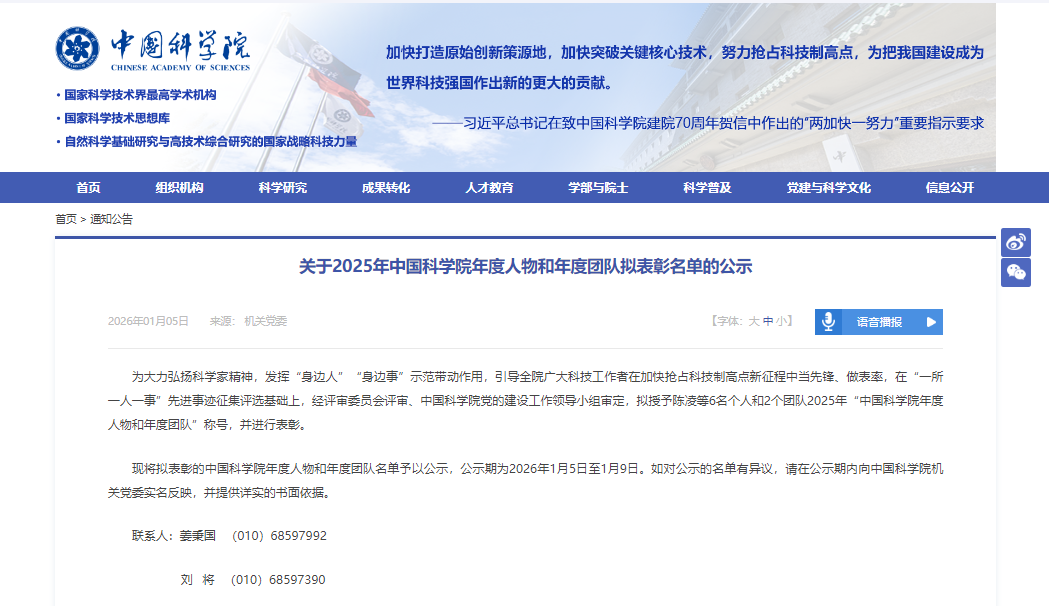Click the 语音播报 voice broadcast button
Image resolution: width=1049 pixels, height=606 pixels.
click(x=879, y=322)
